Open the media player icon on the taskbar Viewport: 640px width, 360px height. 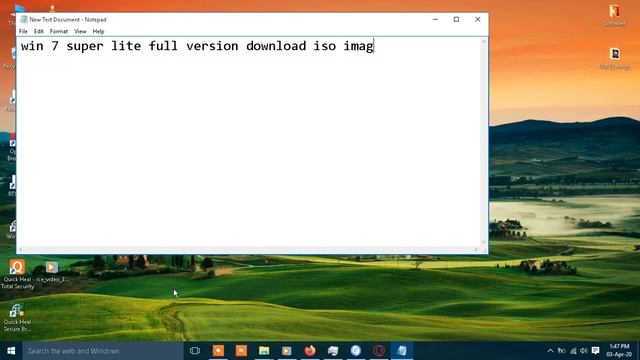pos(287,351)
